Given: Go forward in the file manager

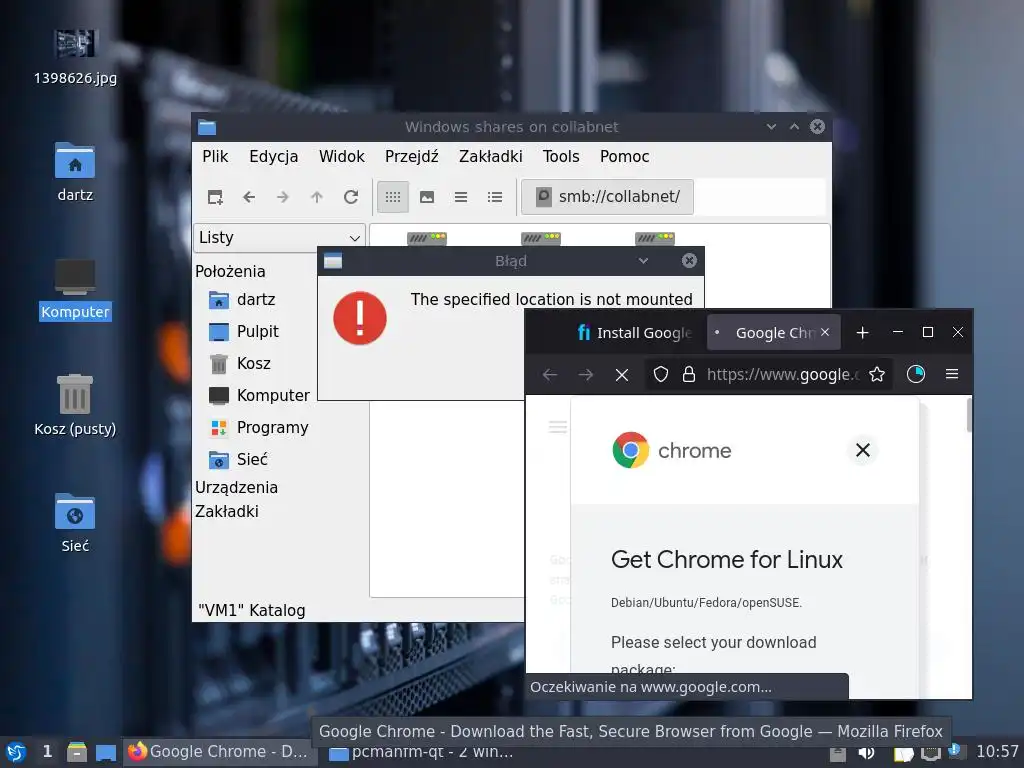Looking at the screenshot, I should 283,197.
